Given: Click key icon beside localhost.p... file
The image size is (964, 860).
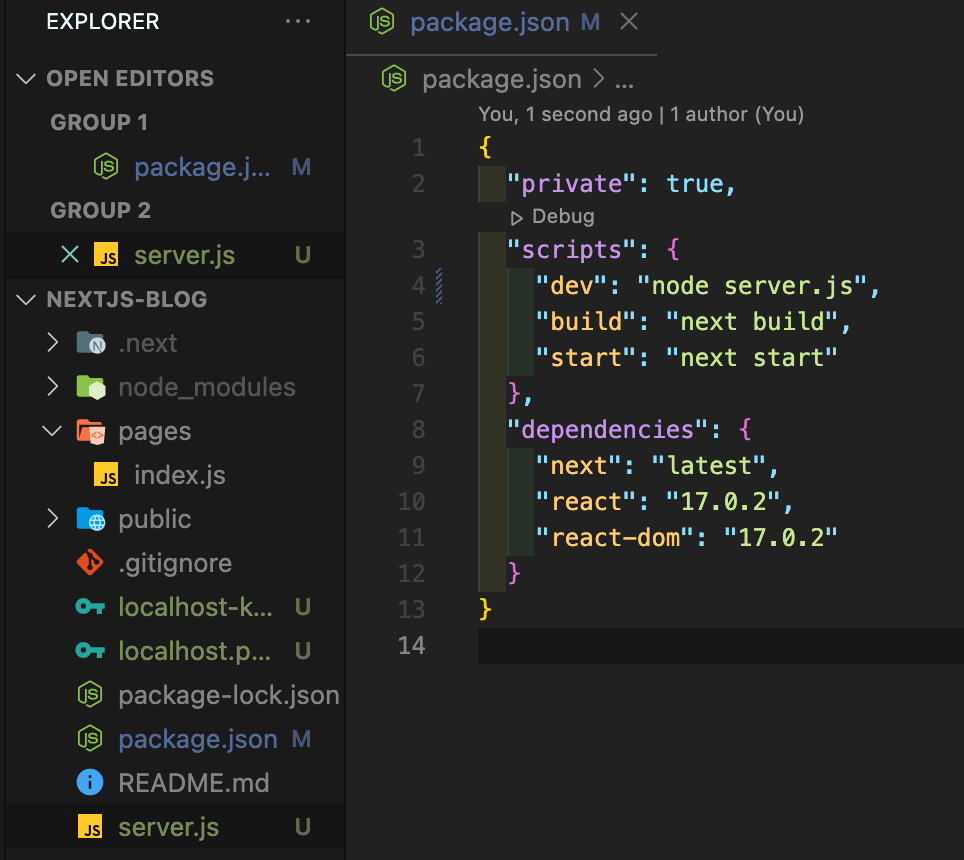Looking at the screenshot, I should 90,651.
